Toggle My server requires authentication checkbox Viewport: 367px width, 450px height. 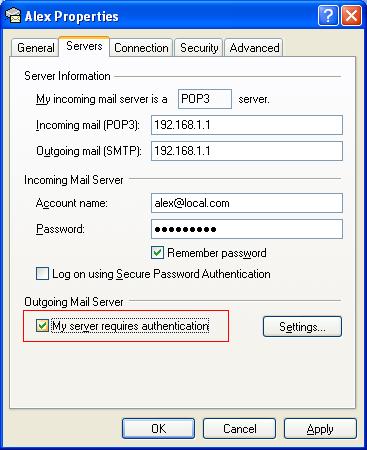tap(42, 326)
